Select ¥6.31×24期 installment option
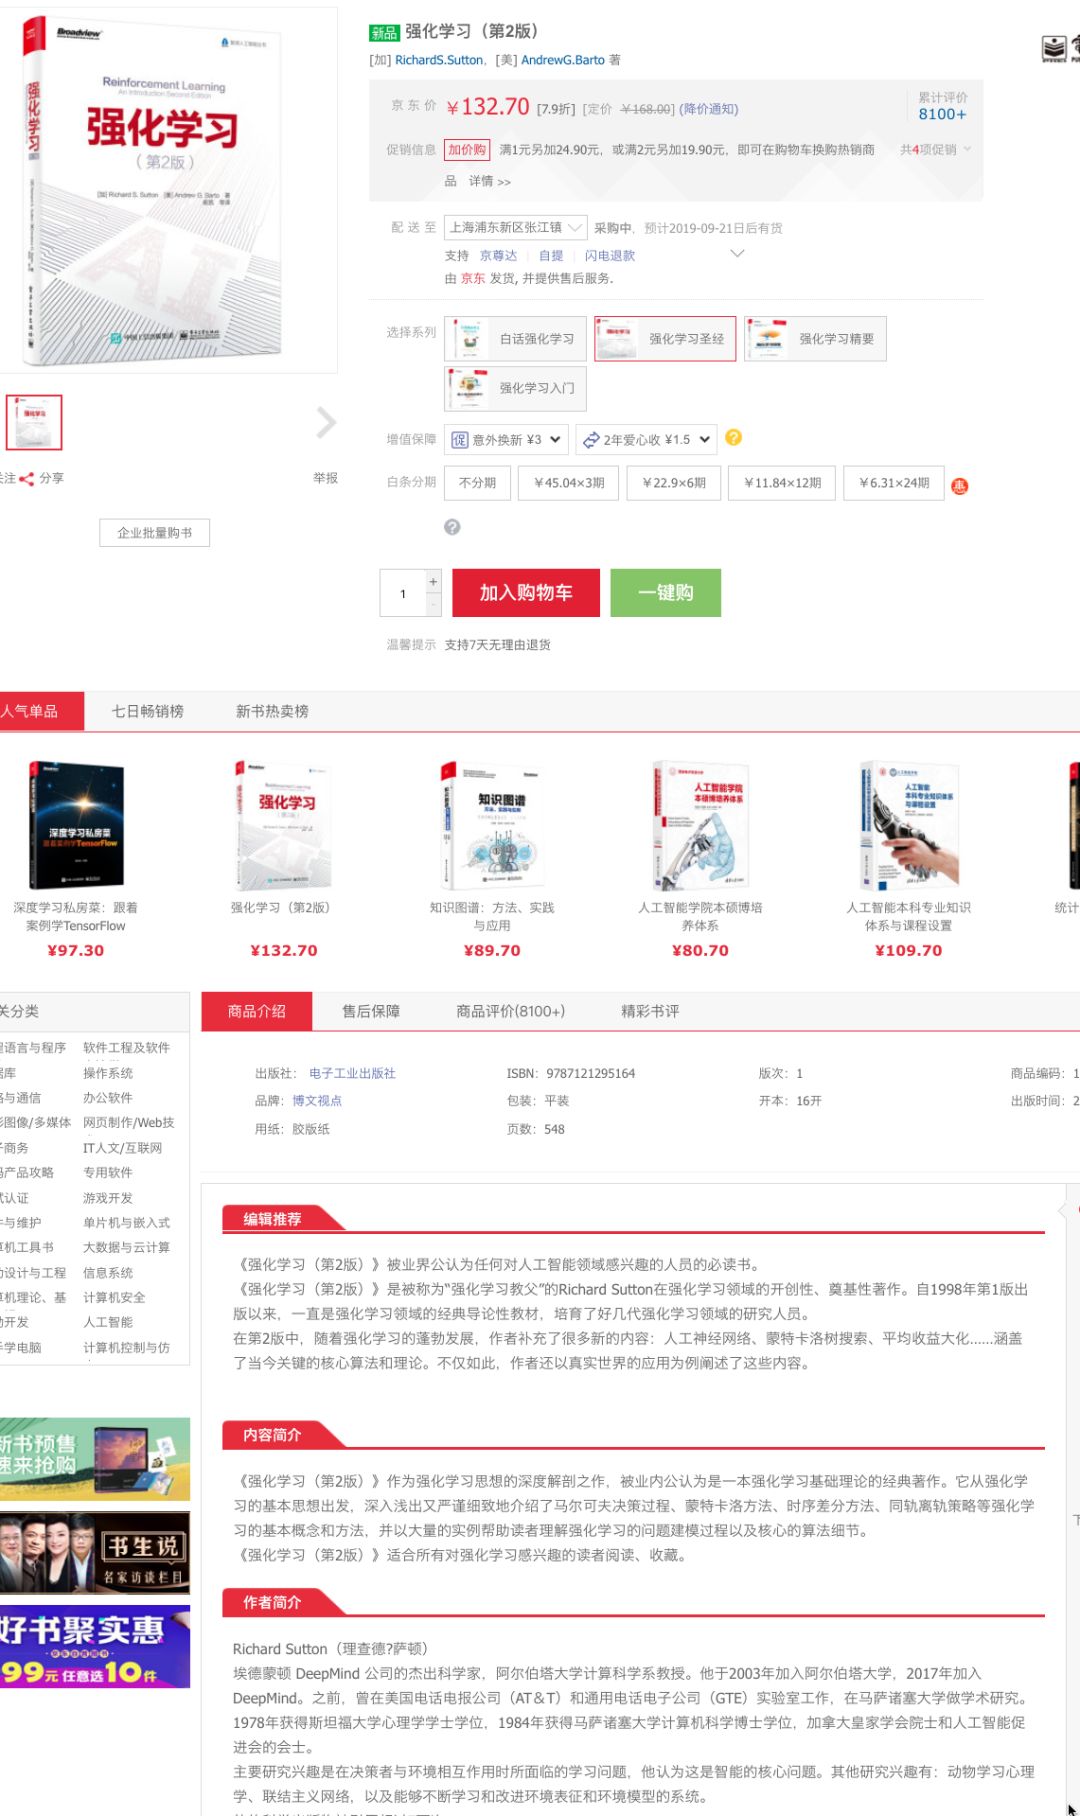 (894, 483)
